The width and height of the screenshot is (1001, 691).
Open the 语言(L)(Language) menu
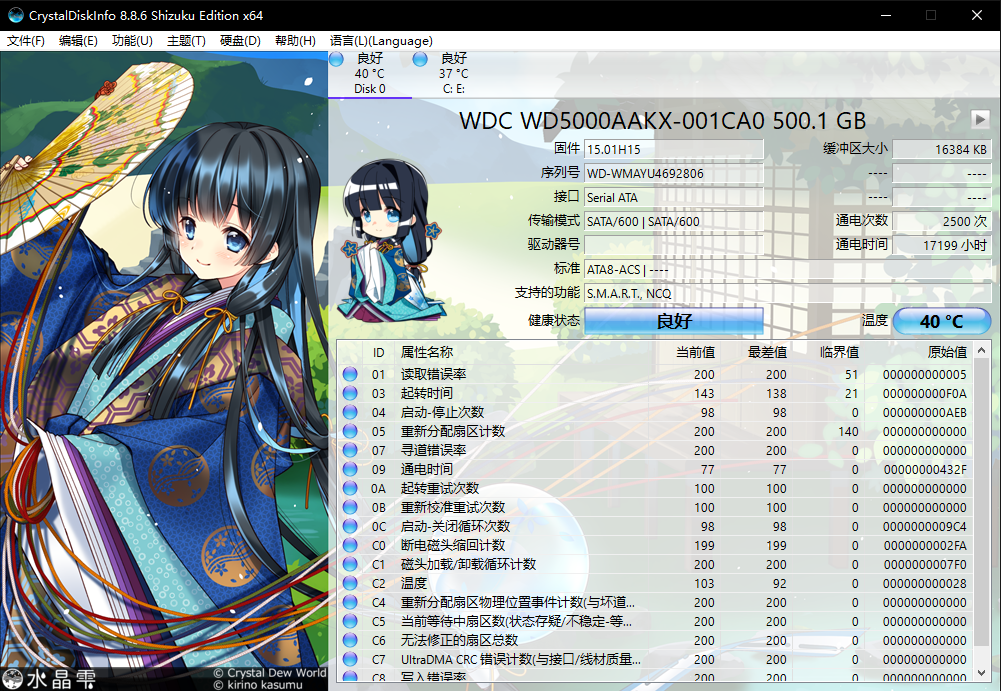click(381, 41)
